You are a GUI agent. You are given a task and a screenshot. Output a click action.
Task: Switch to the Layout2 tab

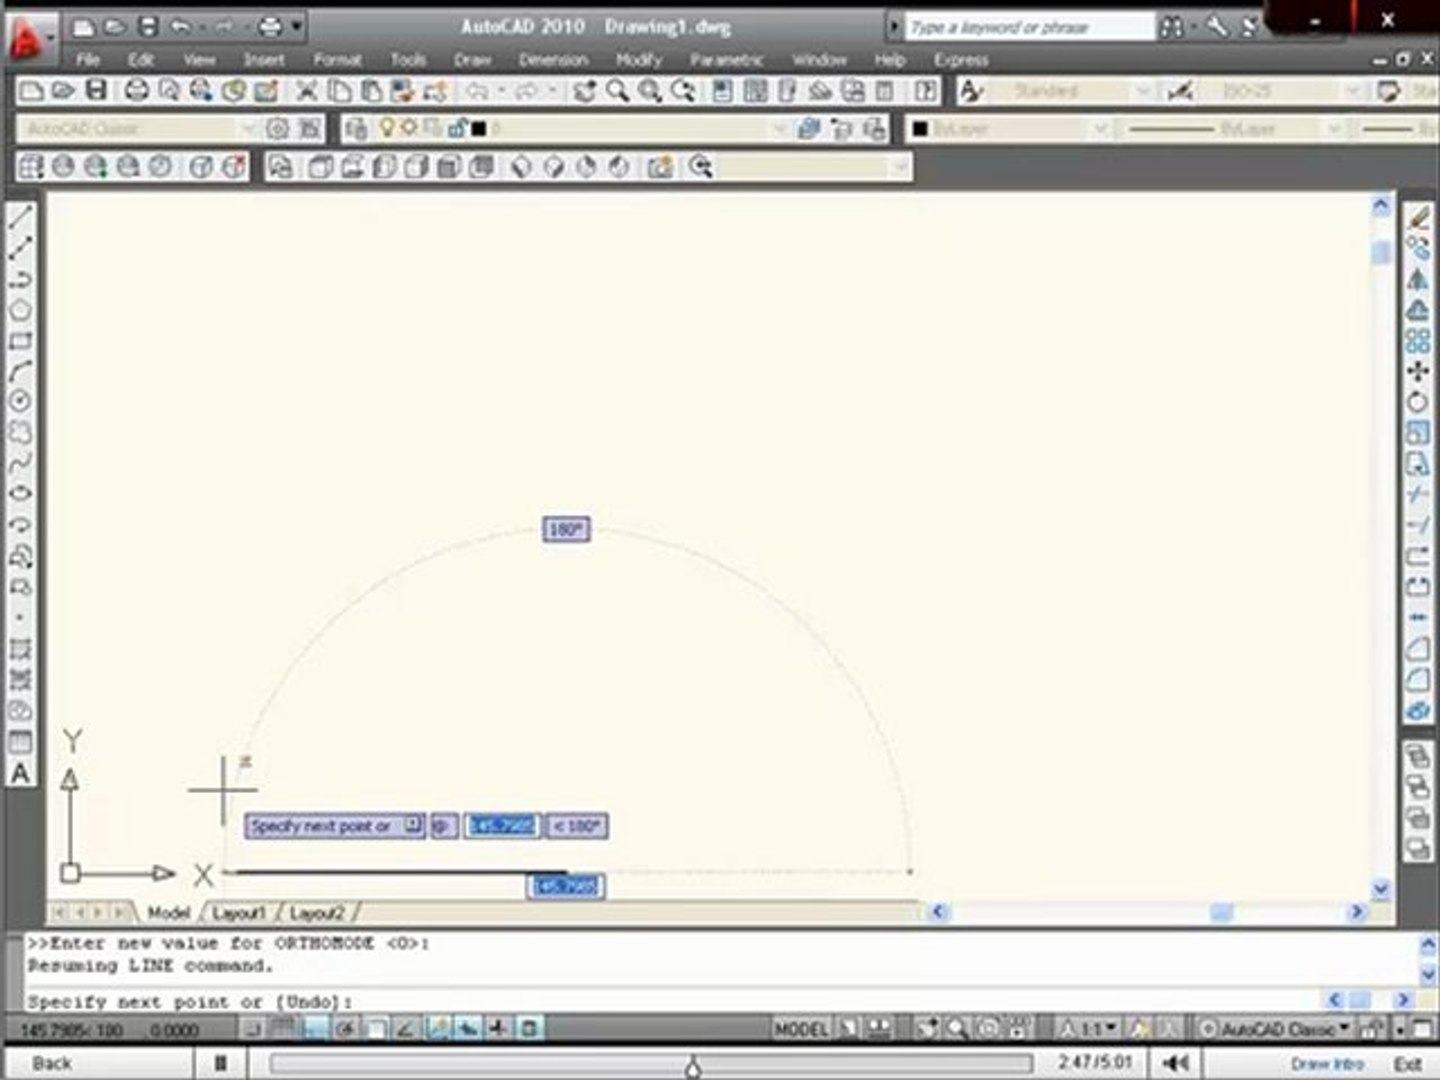(316, 913)
